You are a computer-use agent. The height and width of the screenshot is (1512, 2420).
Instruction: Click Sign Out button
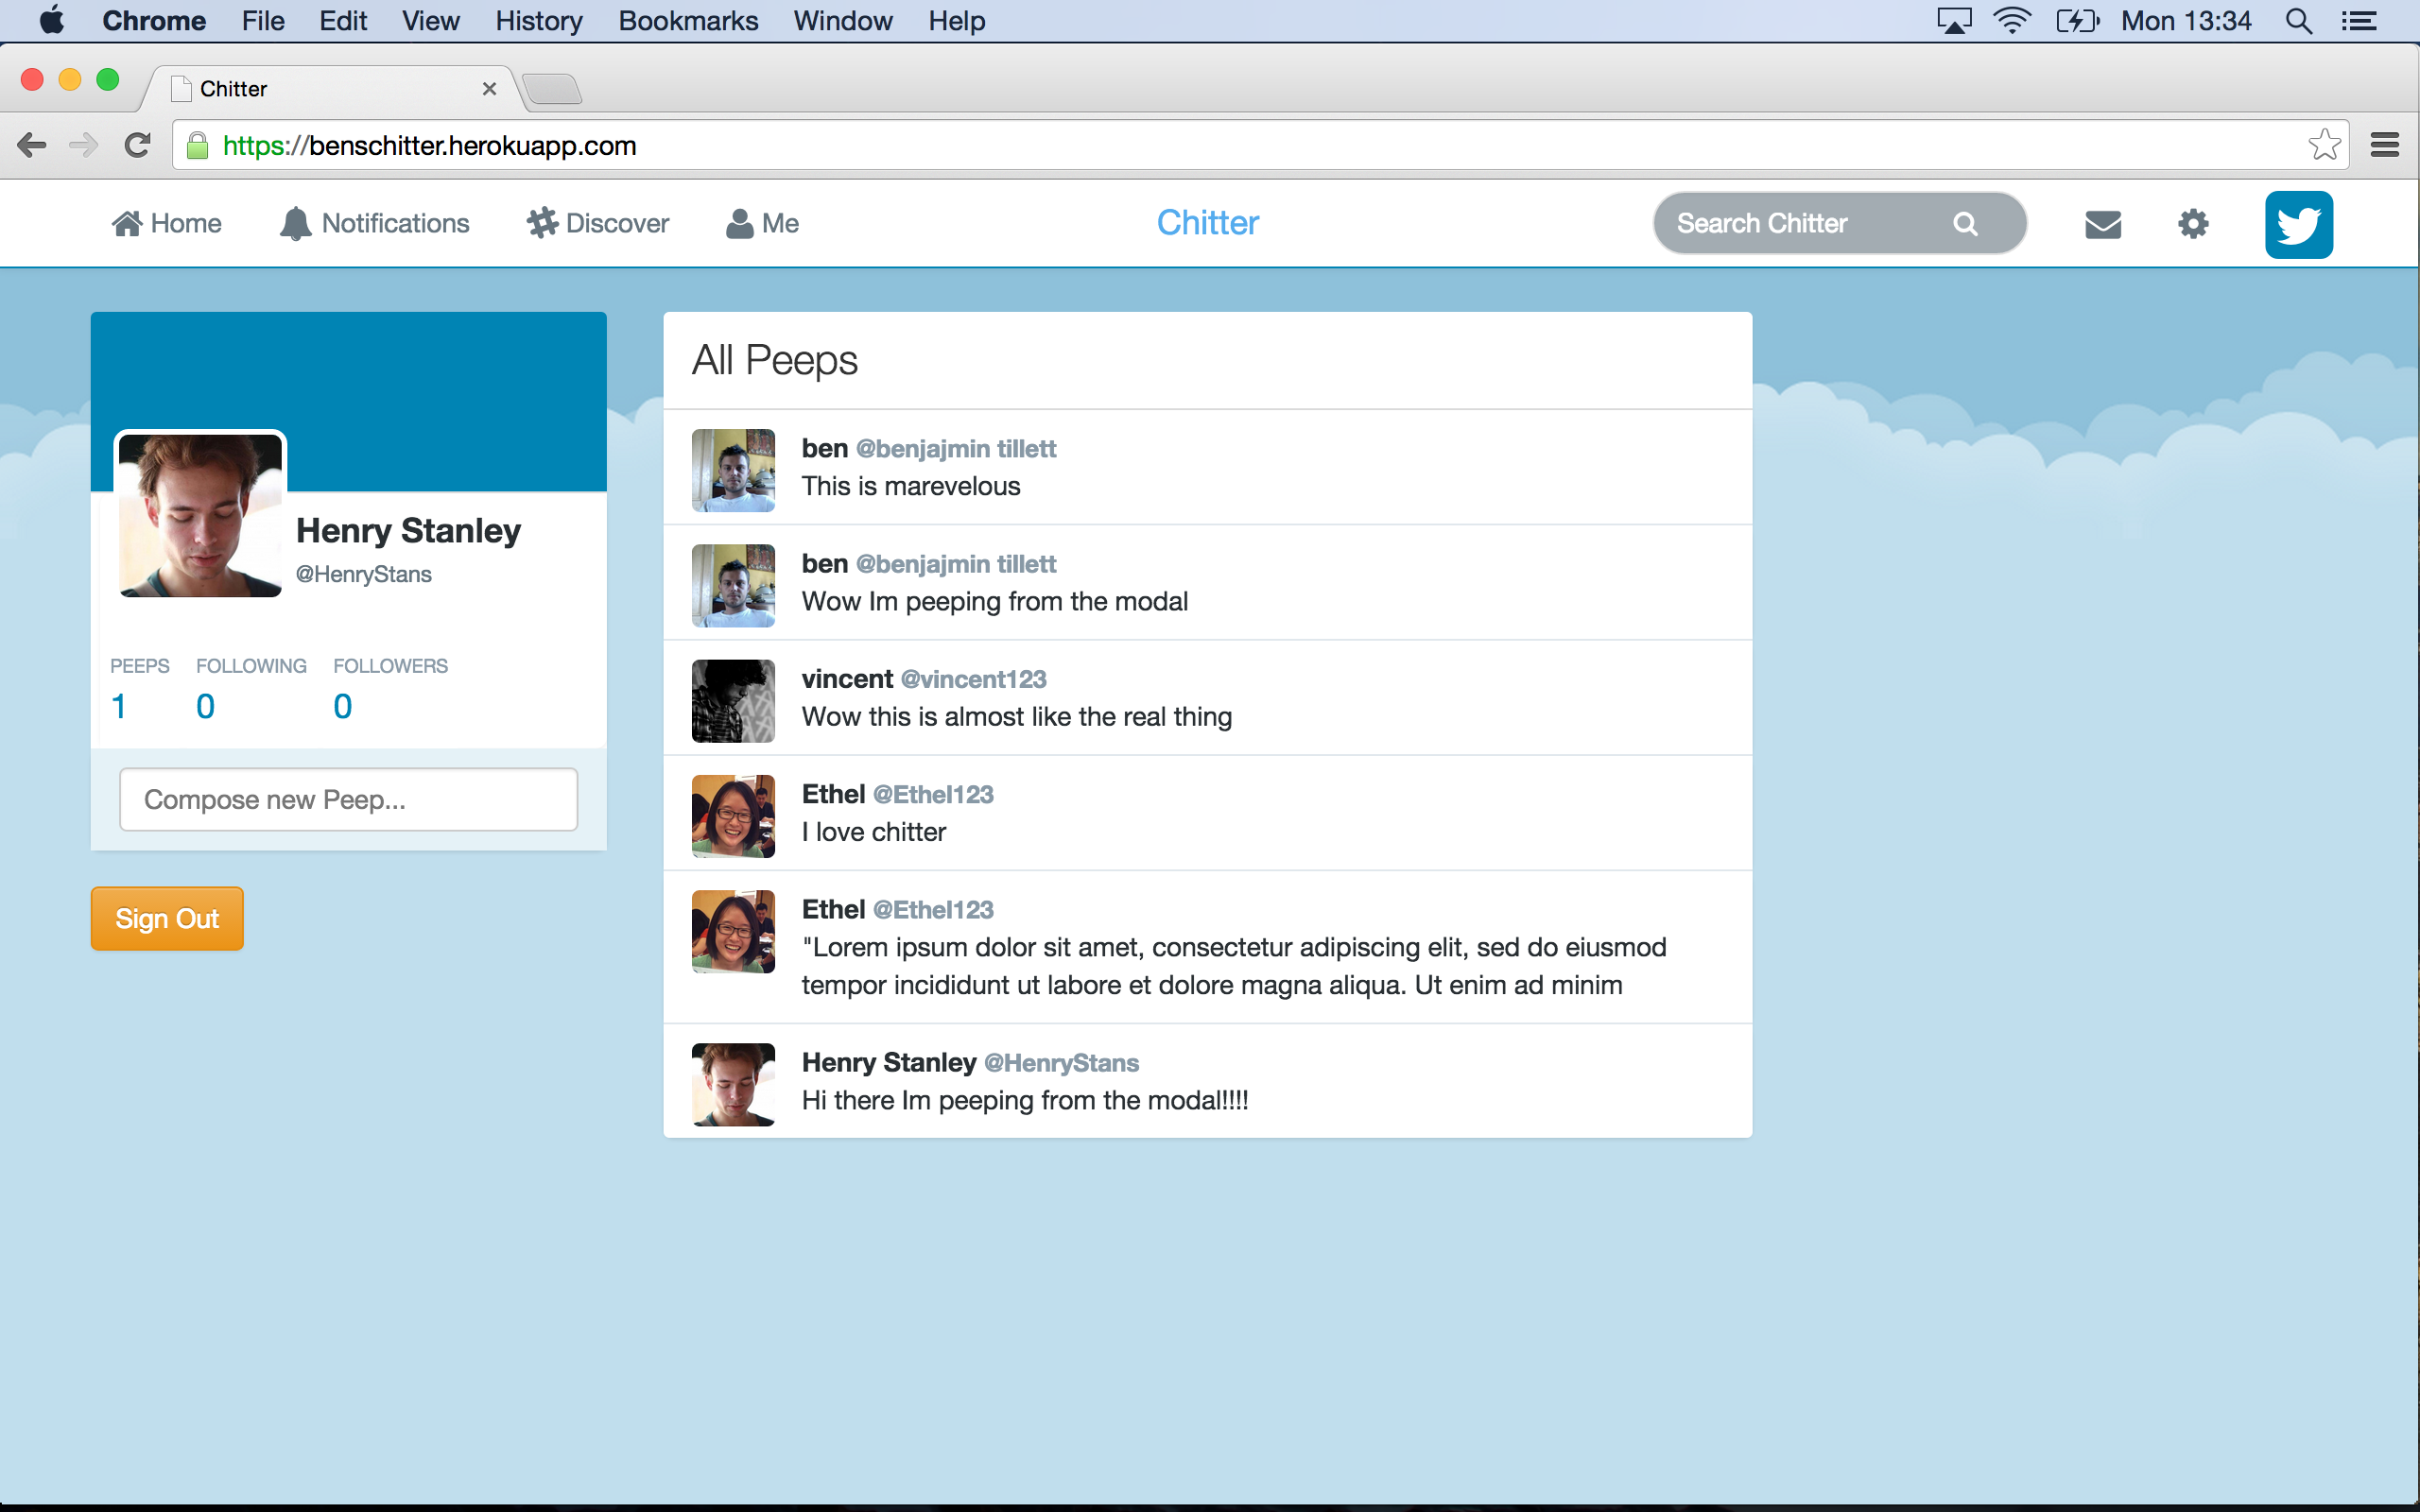[x=165, y=918]
